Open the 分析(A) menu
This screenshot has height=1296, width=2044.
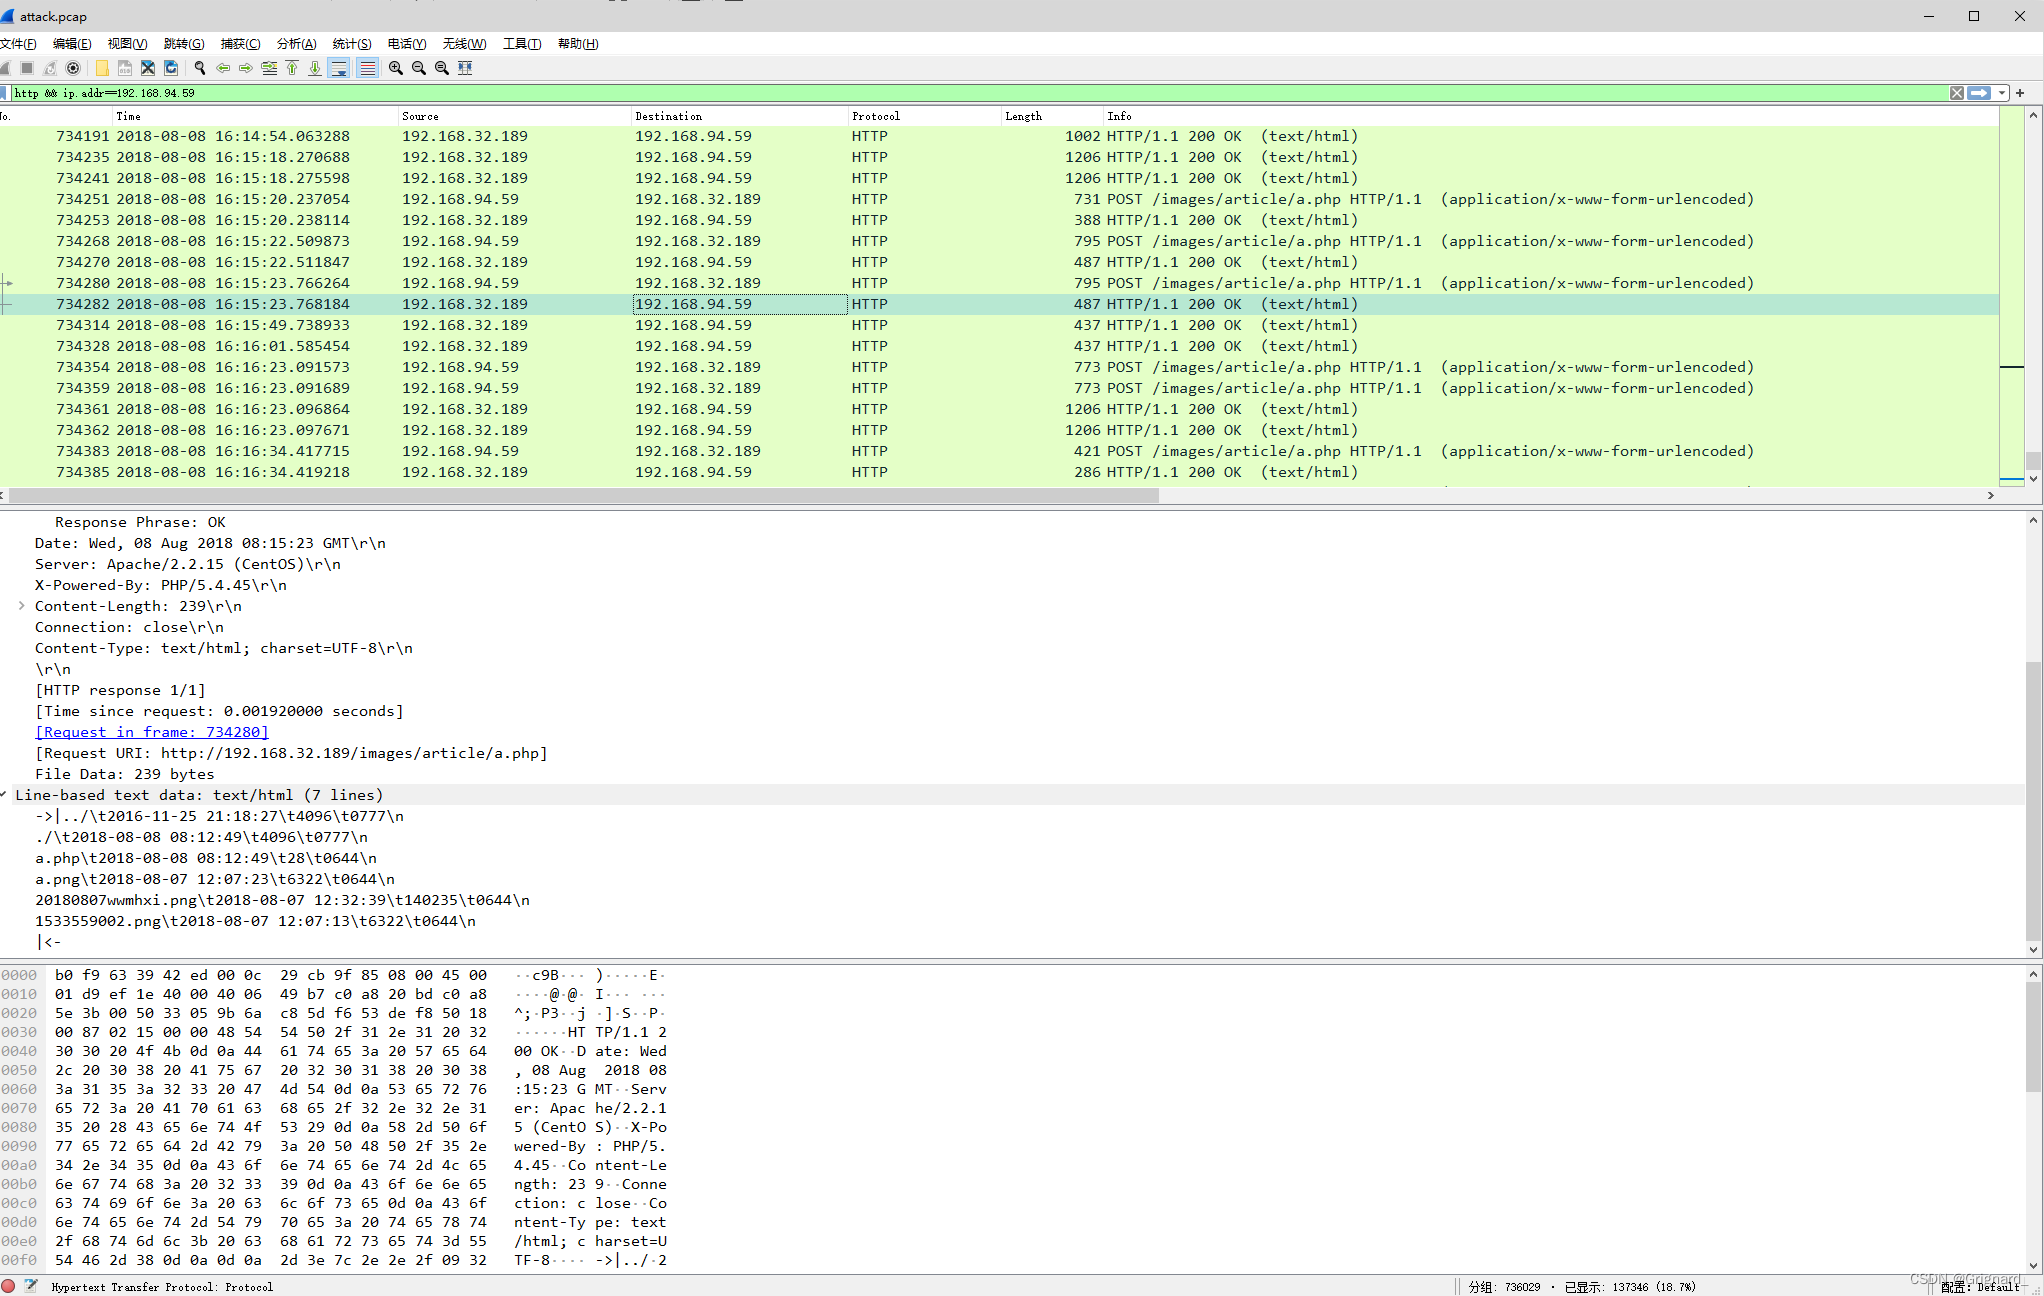296,44
